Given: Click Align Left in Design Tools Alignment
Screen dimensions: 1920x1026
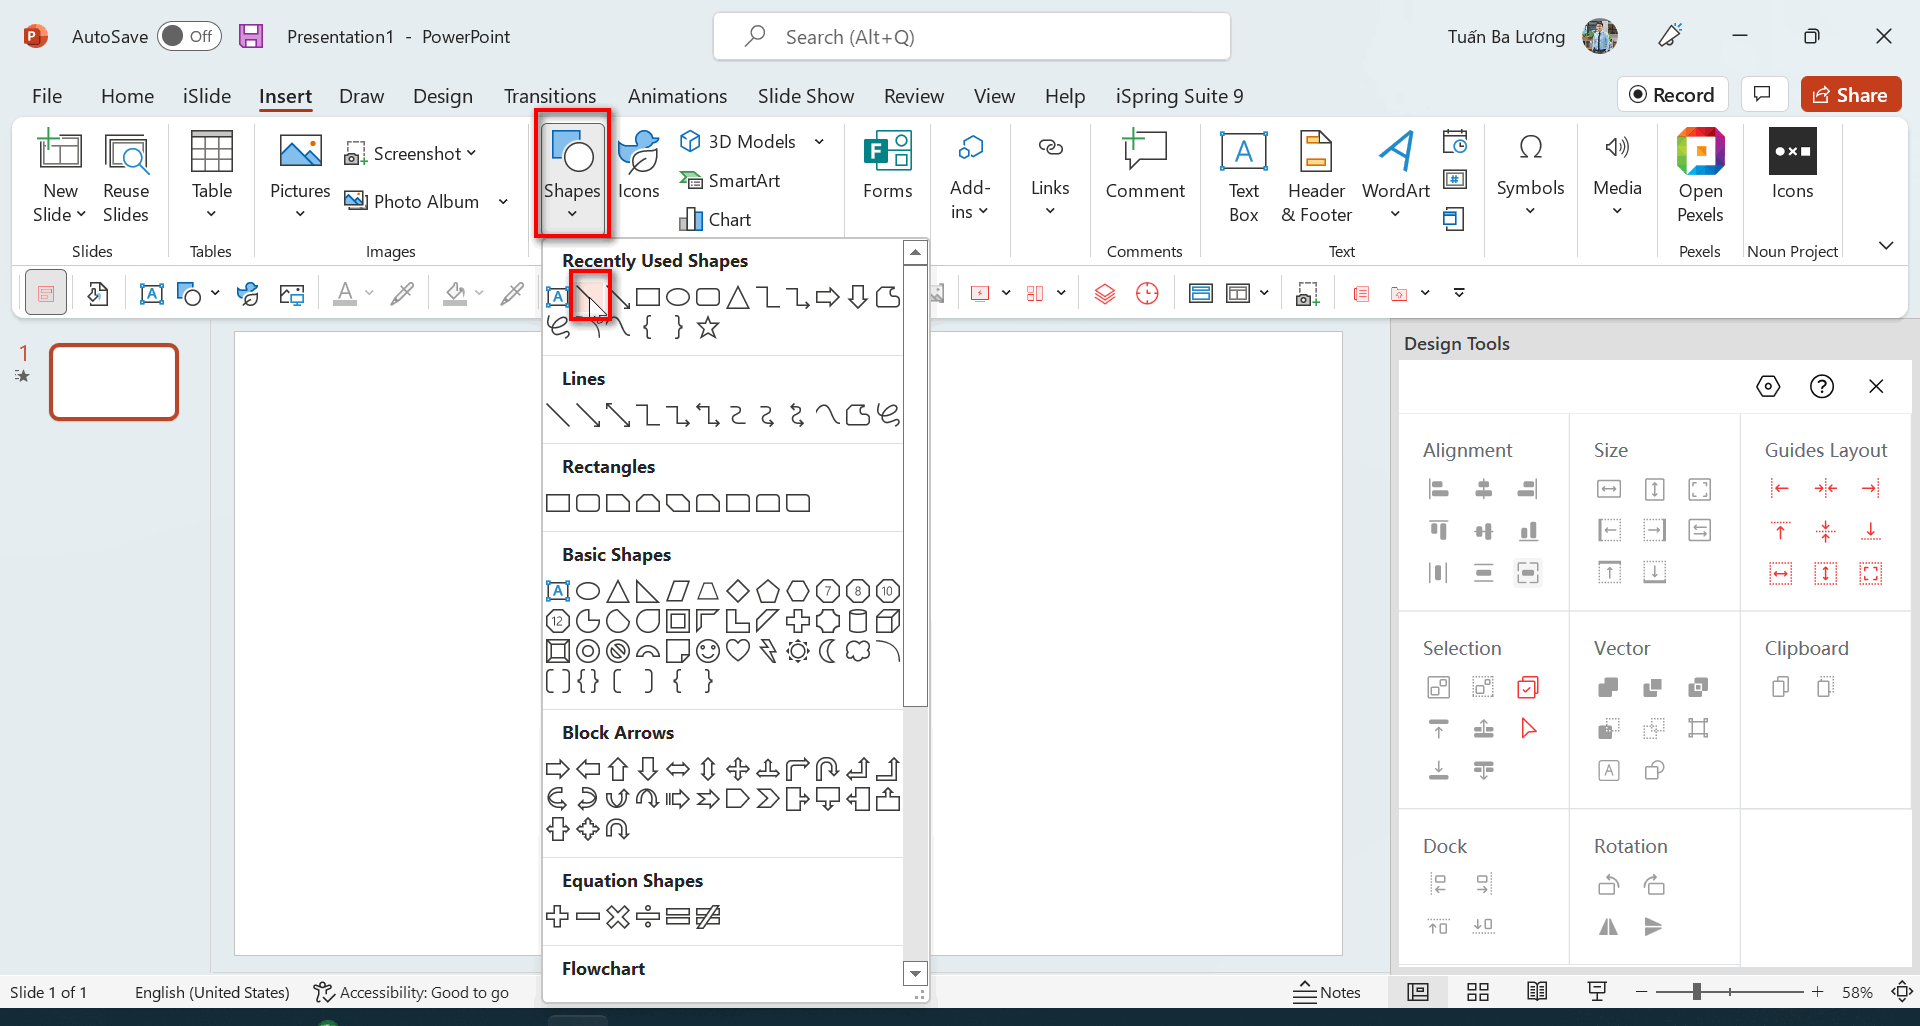Looking at the screenshot, I should pyautogui.click(x=1439, y=489).
